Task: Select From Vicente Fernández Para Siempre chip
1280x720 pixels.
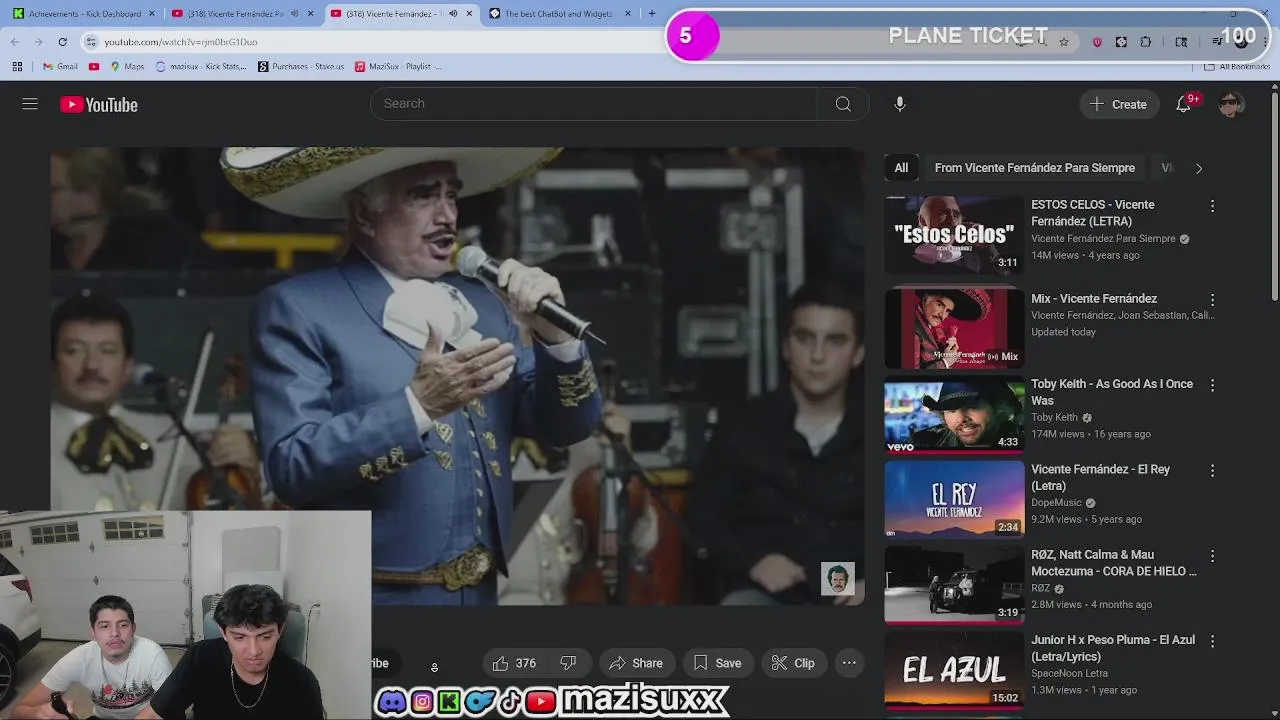Action: [1035, 168]
